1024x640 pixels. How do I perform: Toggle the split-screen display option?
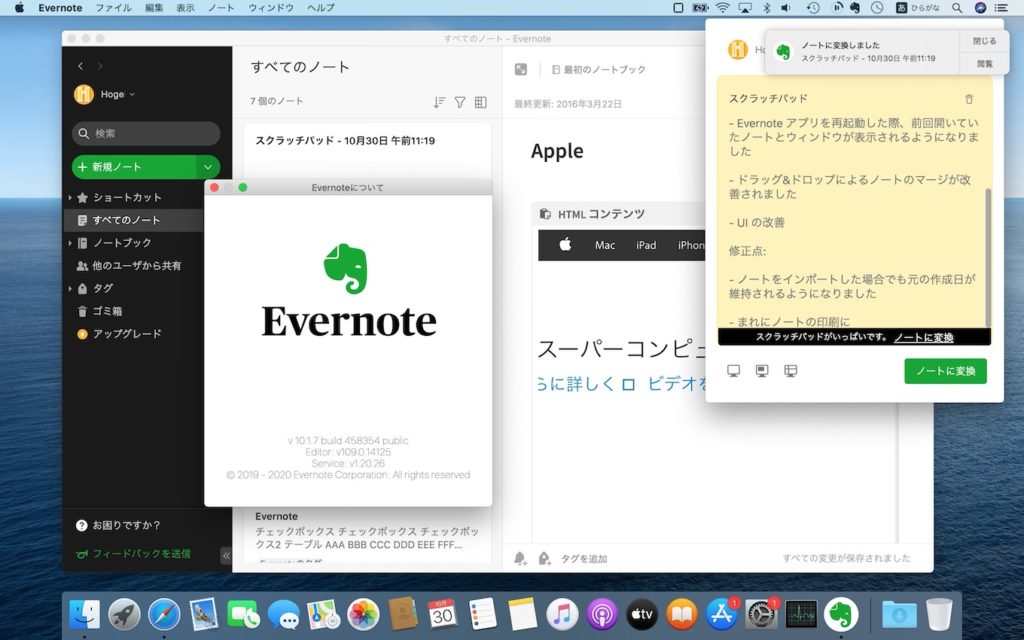790,371
